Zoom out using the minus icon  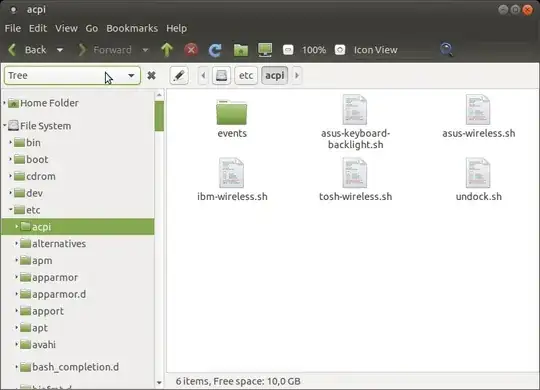(x=288, y=50)
